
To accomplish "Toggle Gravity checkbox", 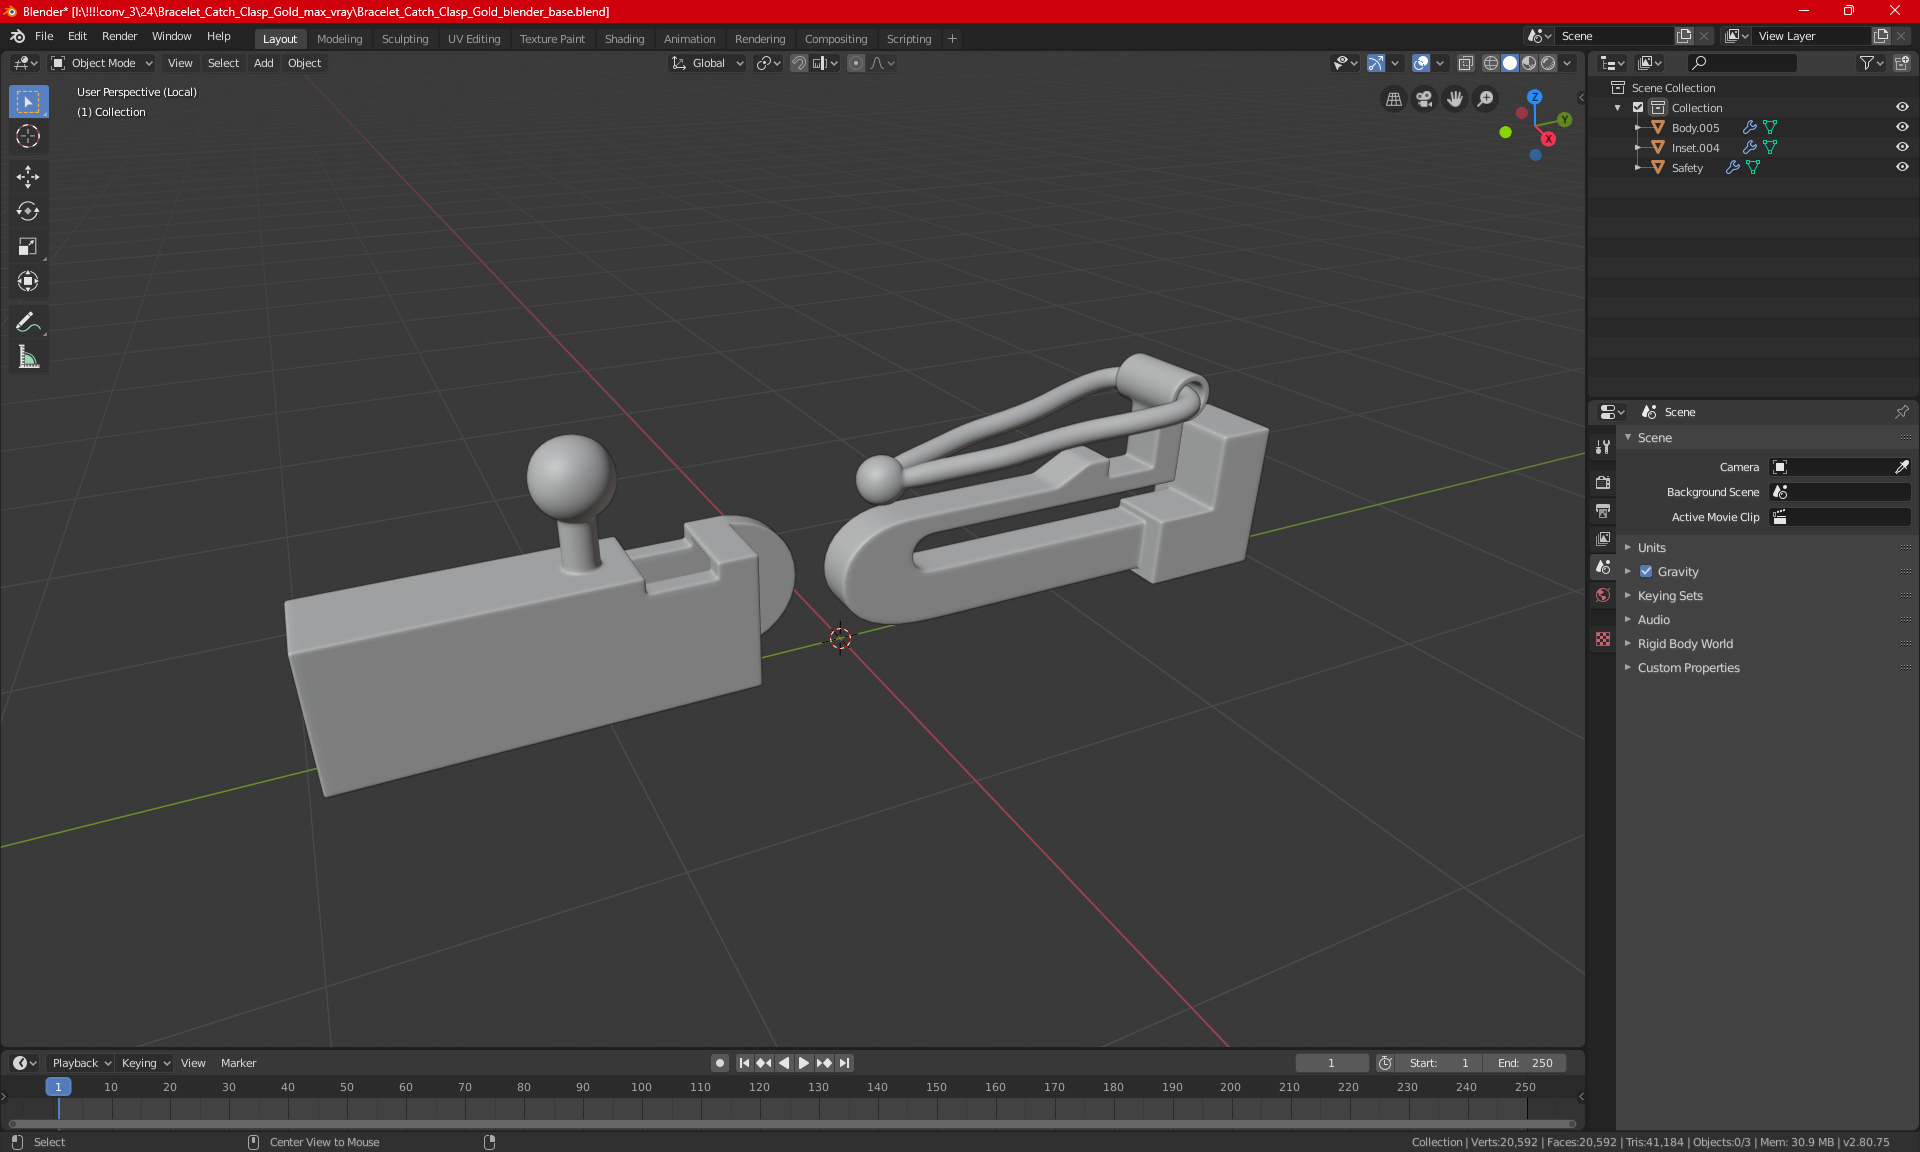I will click(1646, 572).
